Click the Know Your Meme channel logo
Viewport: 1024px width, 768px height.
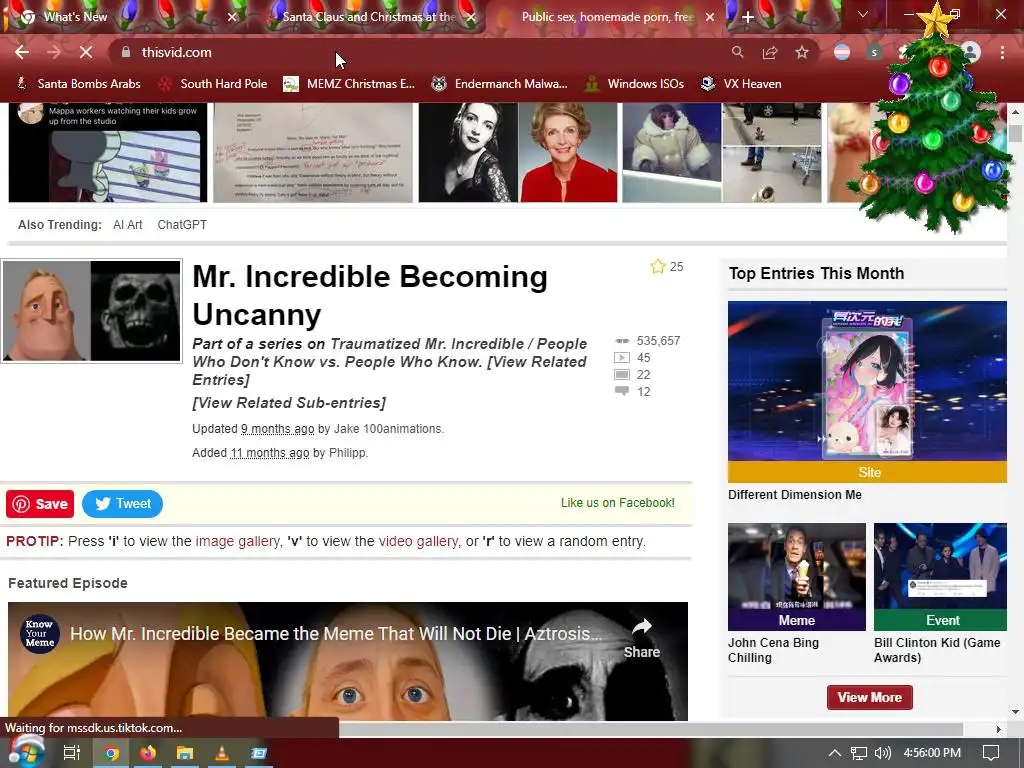(x=39, y=633)
